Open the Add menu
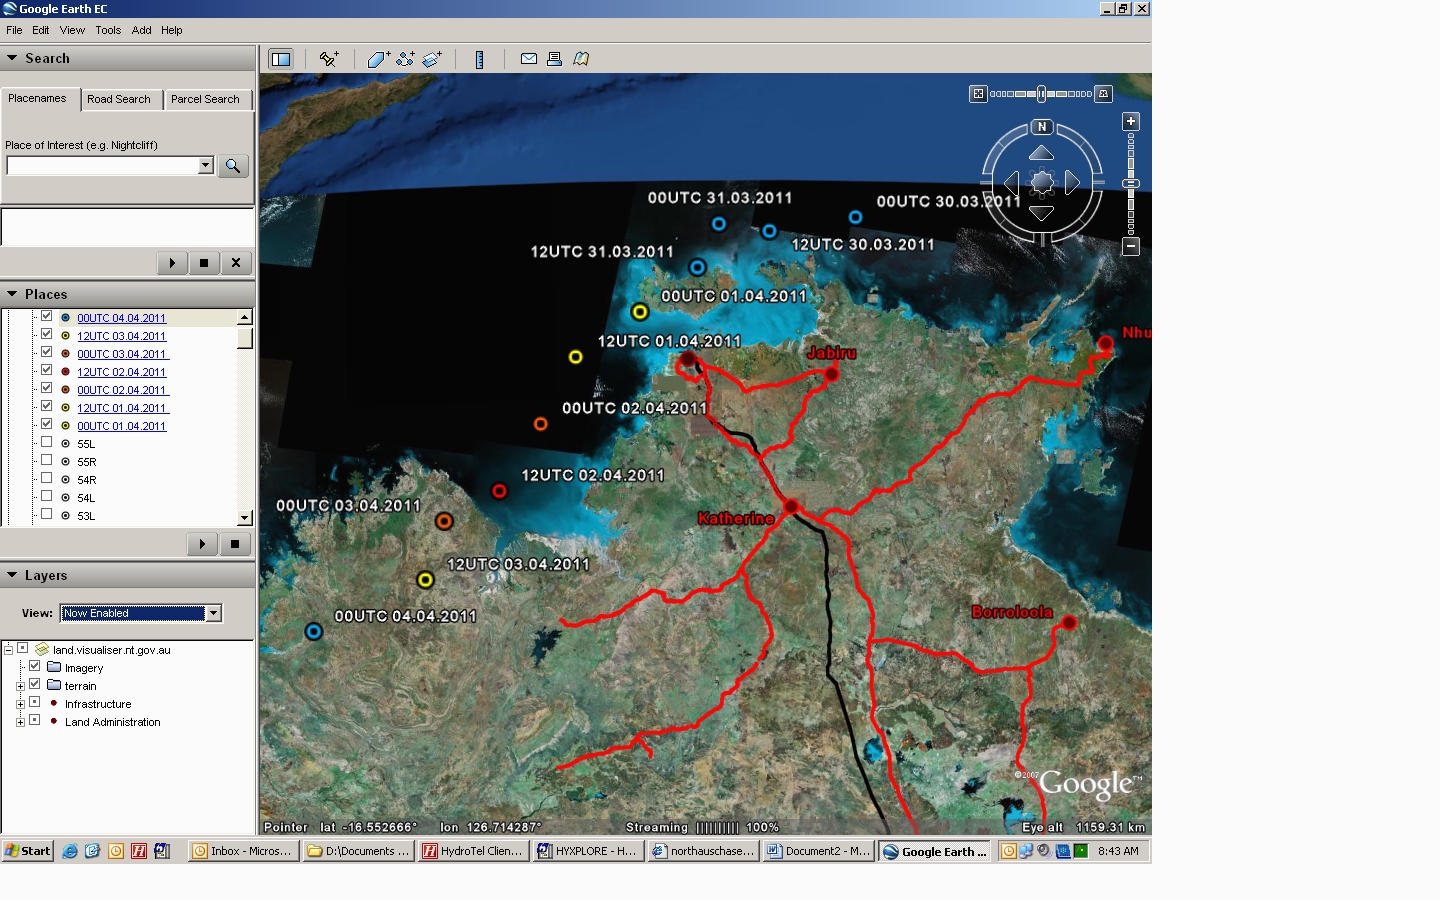1440x900 pixels. 142,30
